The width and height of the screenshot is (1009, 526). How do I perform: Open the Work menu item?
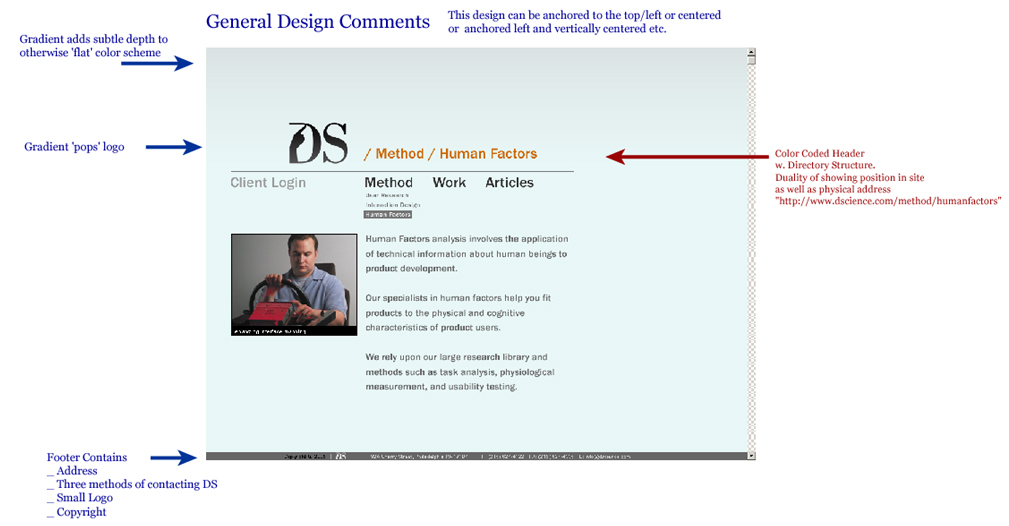point(449,183)
